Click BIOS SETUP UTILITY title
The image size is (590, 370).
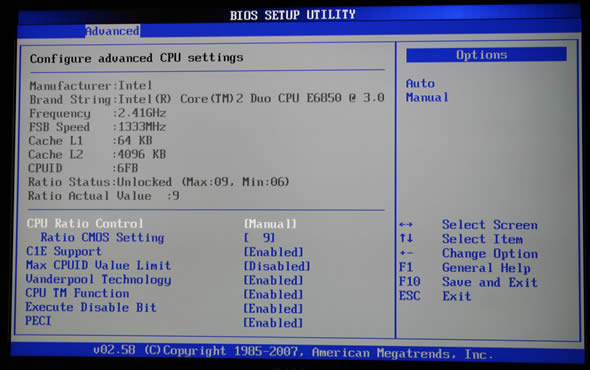point(293,15)
